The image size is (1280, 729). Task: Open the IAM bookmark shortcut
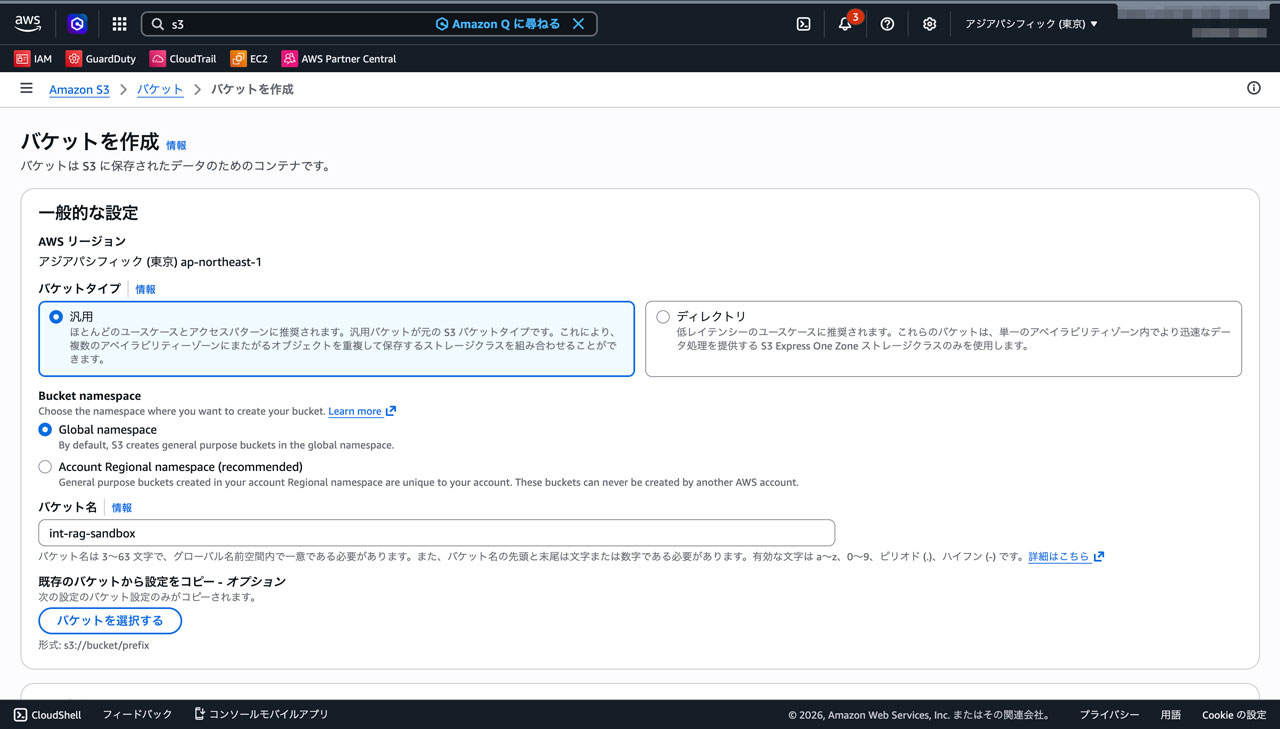(33, 59)
